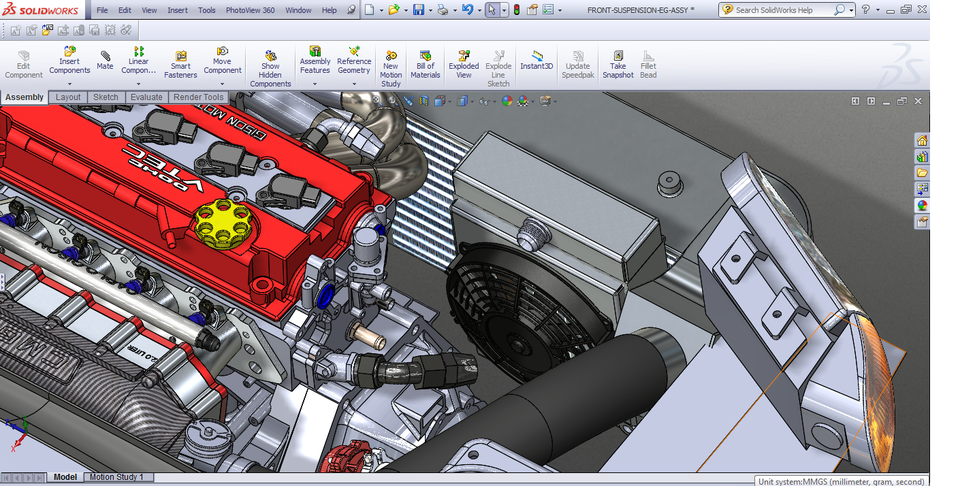This screenshot has height=486, width=960.
Task: Switch to the Evaluate tab
Action: 146,97
